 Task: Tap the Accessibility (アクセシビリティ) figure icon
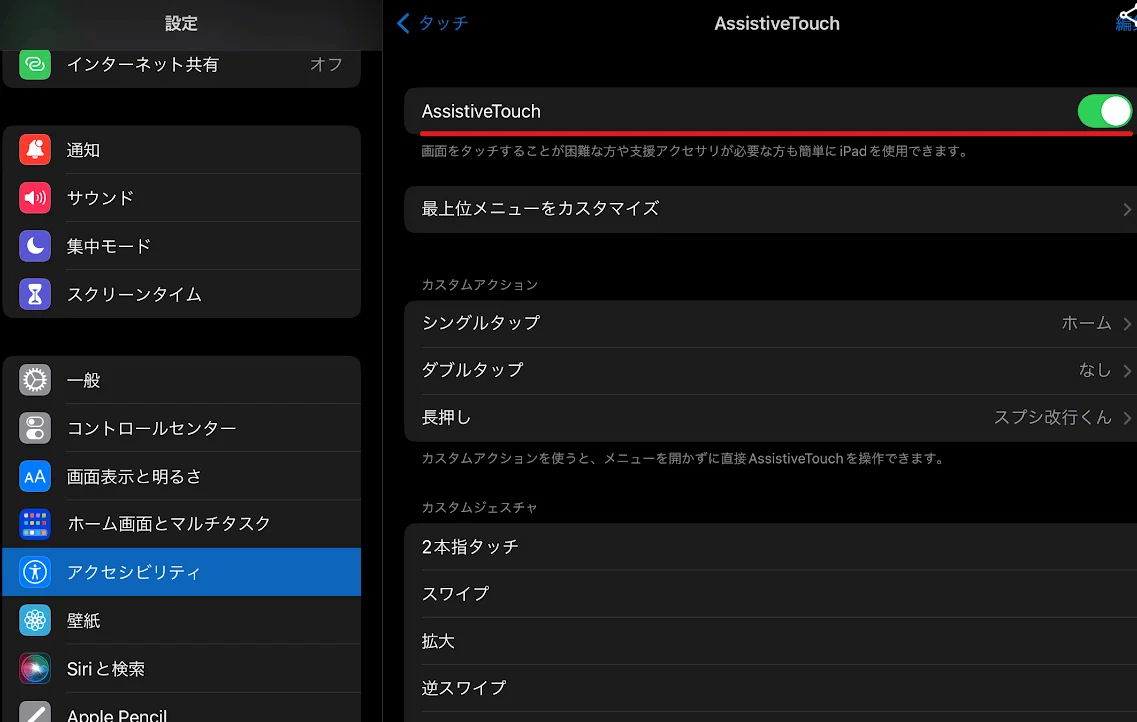click(35, 572)
